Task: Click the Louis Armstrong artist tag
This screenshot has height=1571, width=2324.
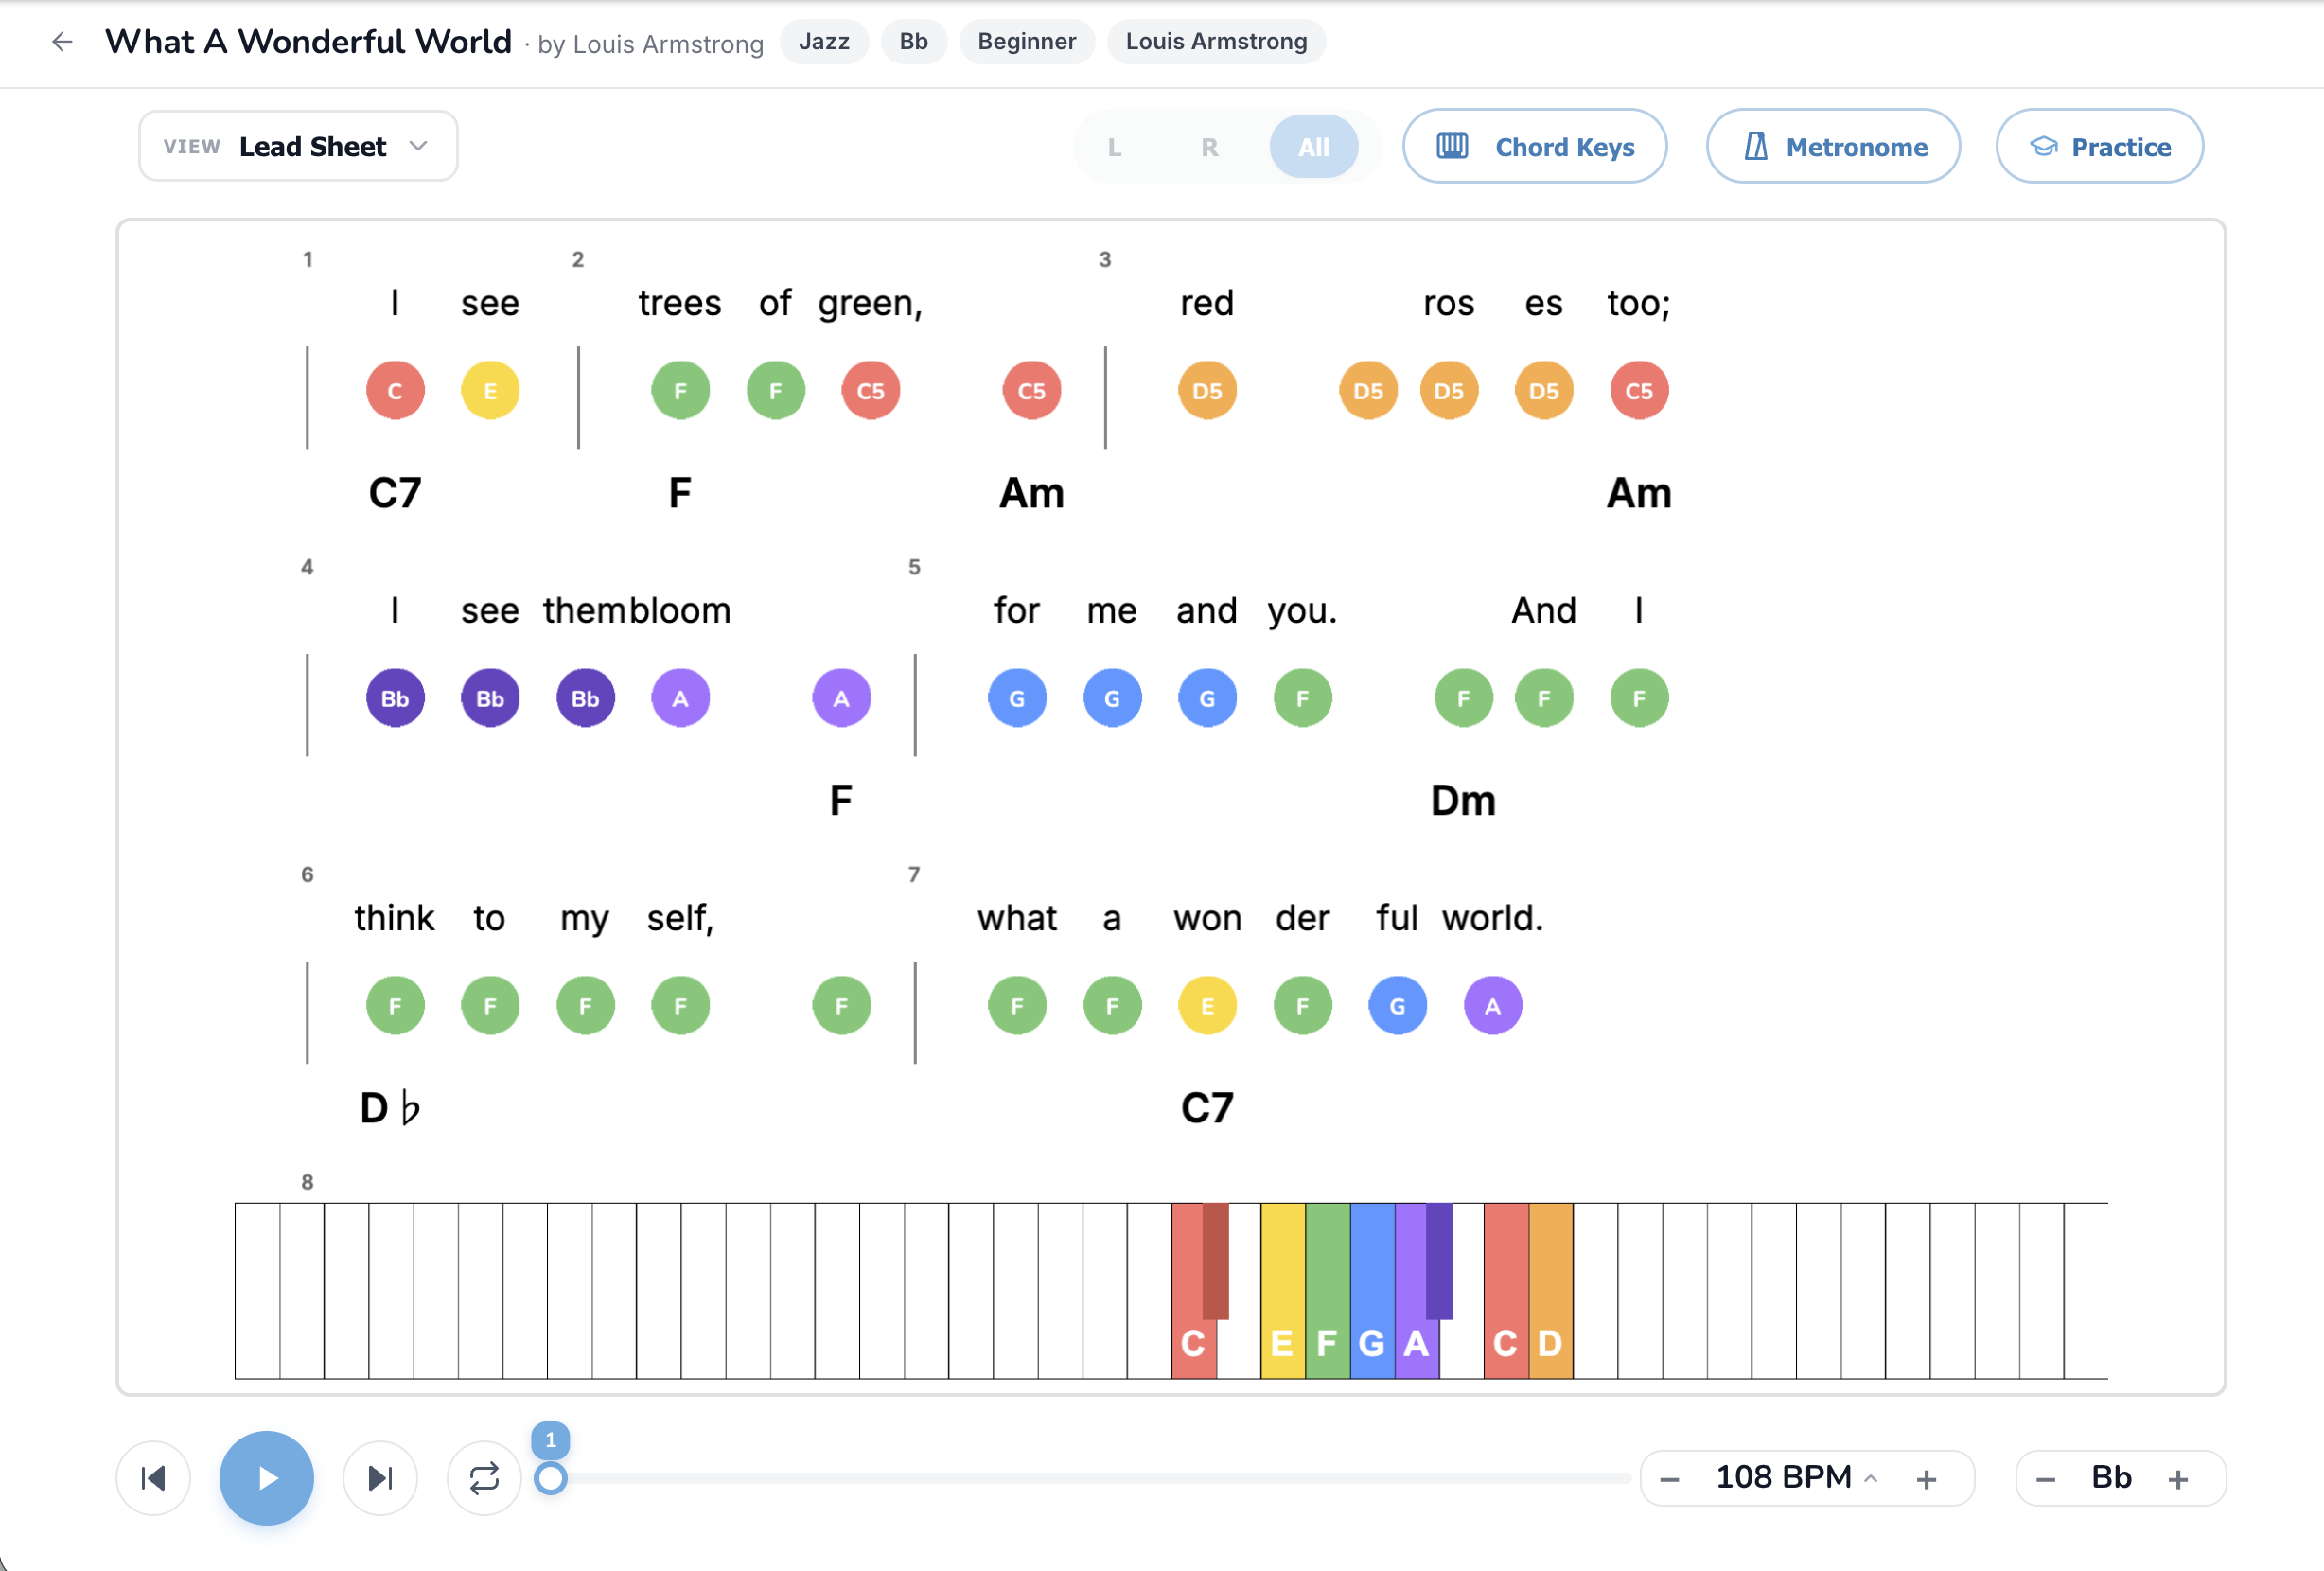Action: (1215, 42)
